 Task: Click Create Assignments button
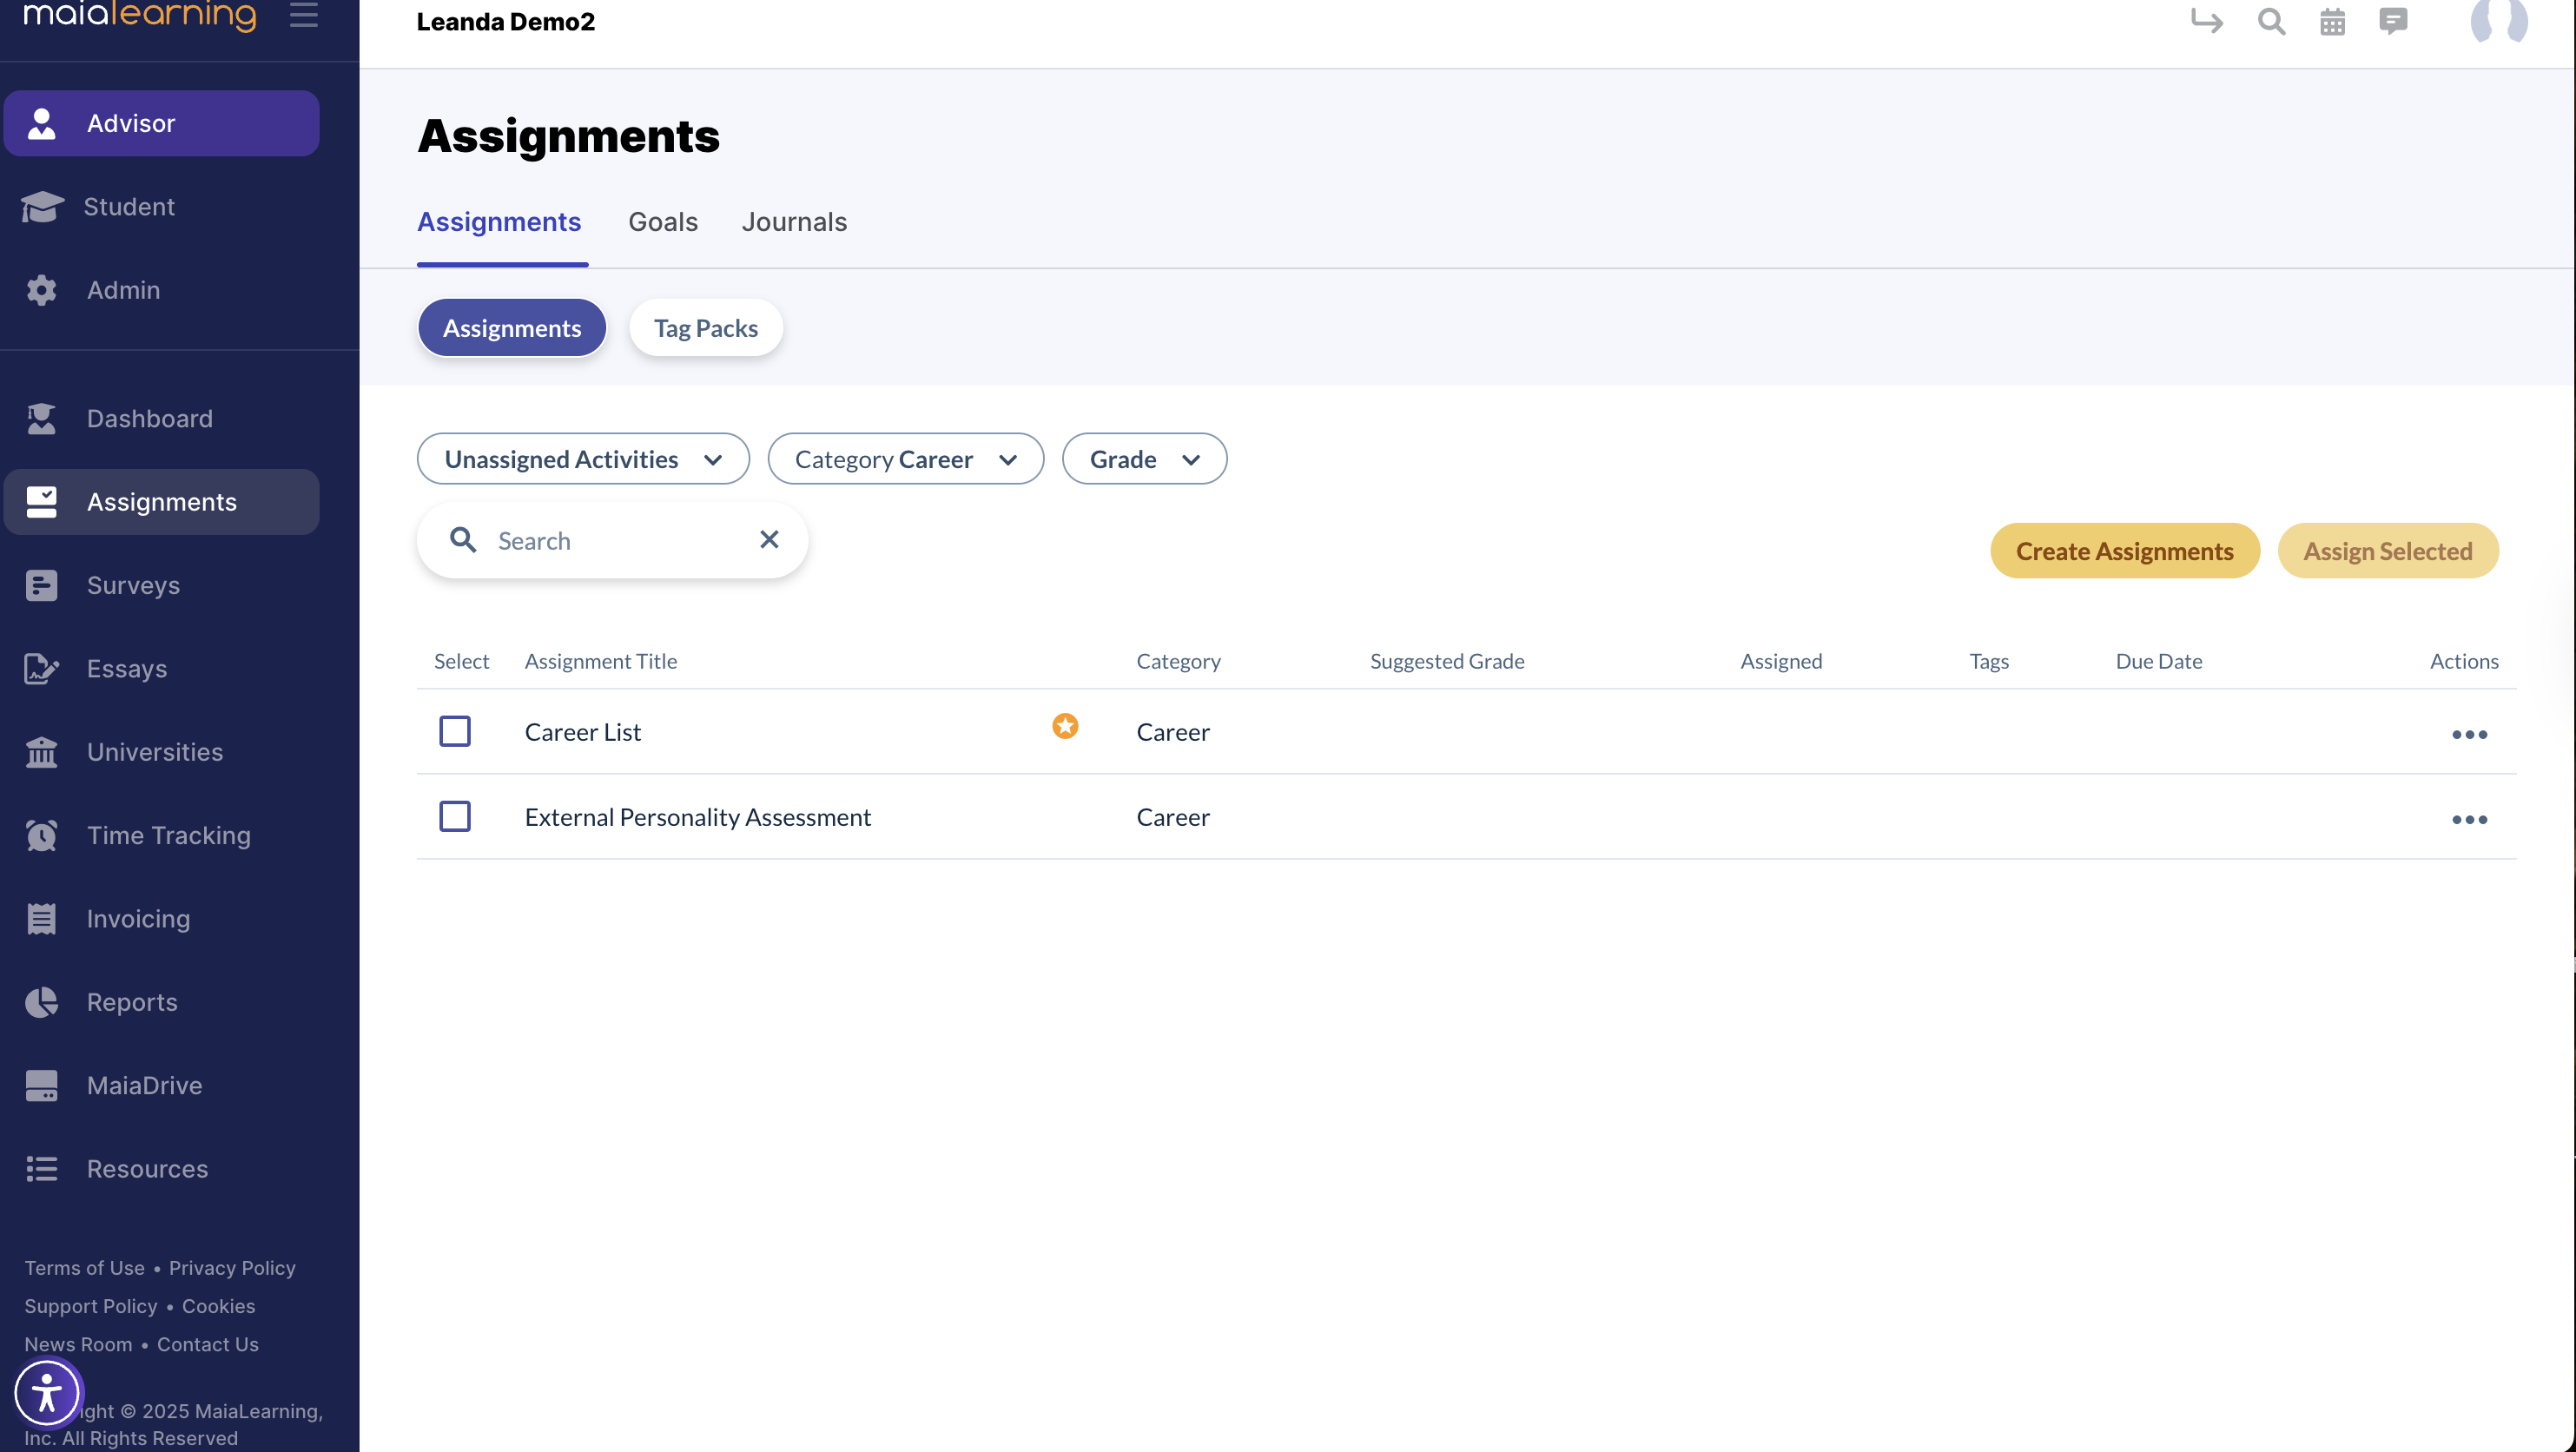pyautogui.click(x=2125, y=551)
